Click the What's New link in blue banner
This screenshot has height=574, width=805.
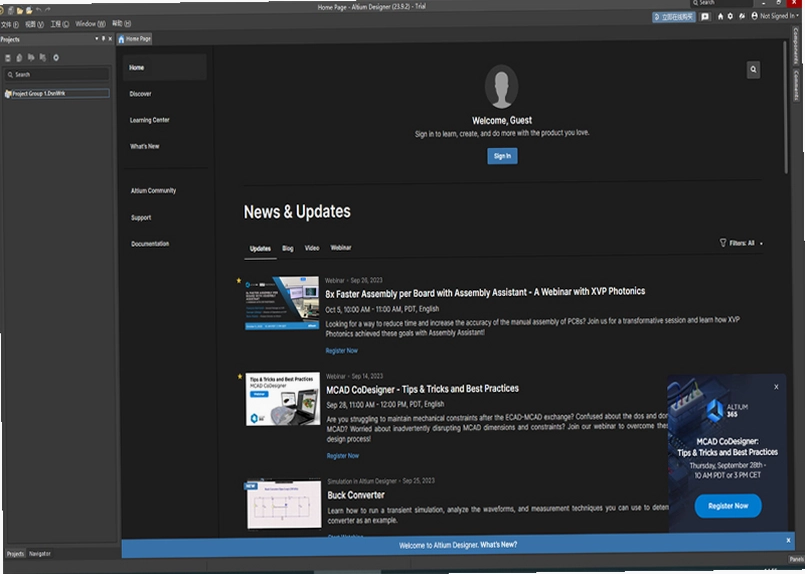(499, 545)
